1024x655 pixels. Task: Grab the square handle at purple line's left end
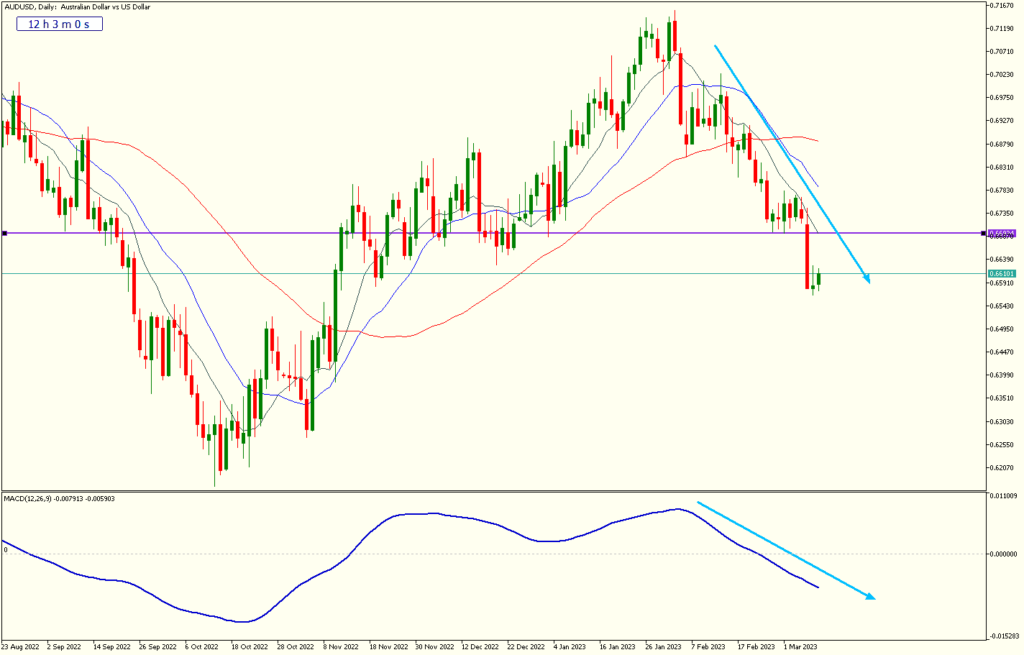pyautogui.click(x=4, y=233)
